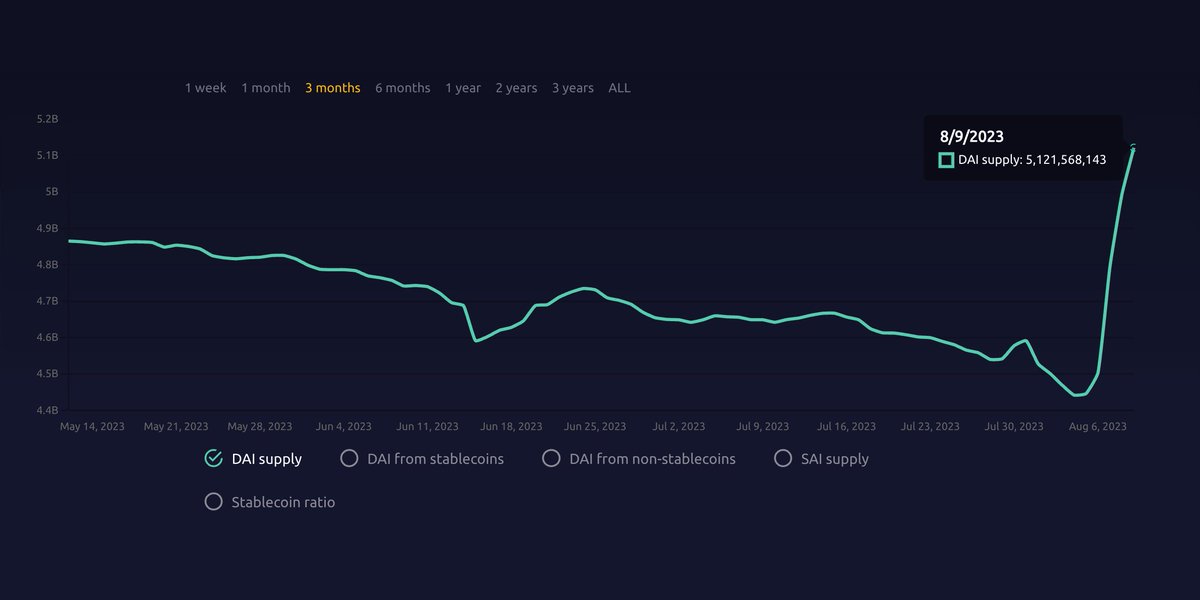This screenshot has height=600, width=1200.
Task: Enable DAI from stablecoins series
Action: click(x=349, y=459)
